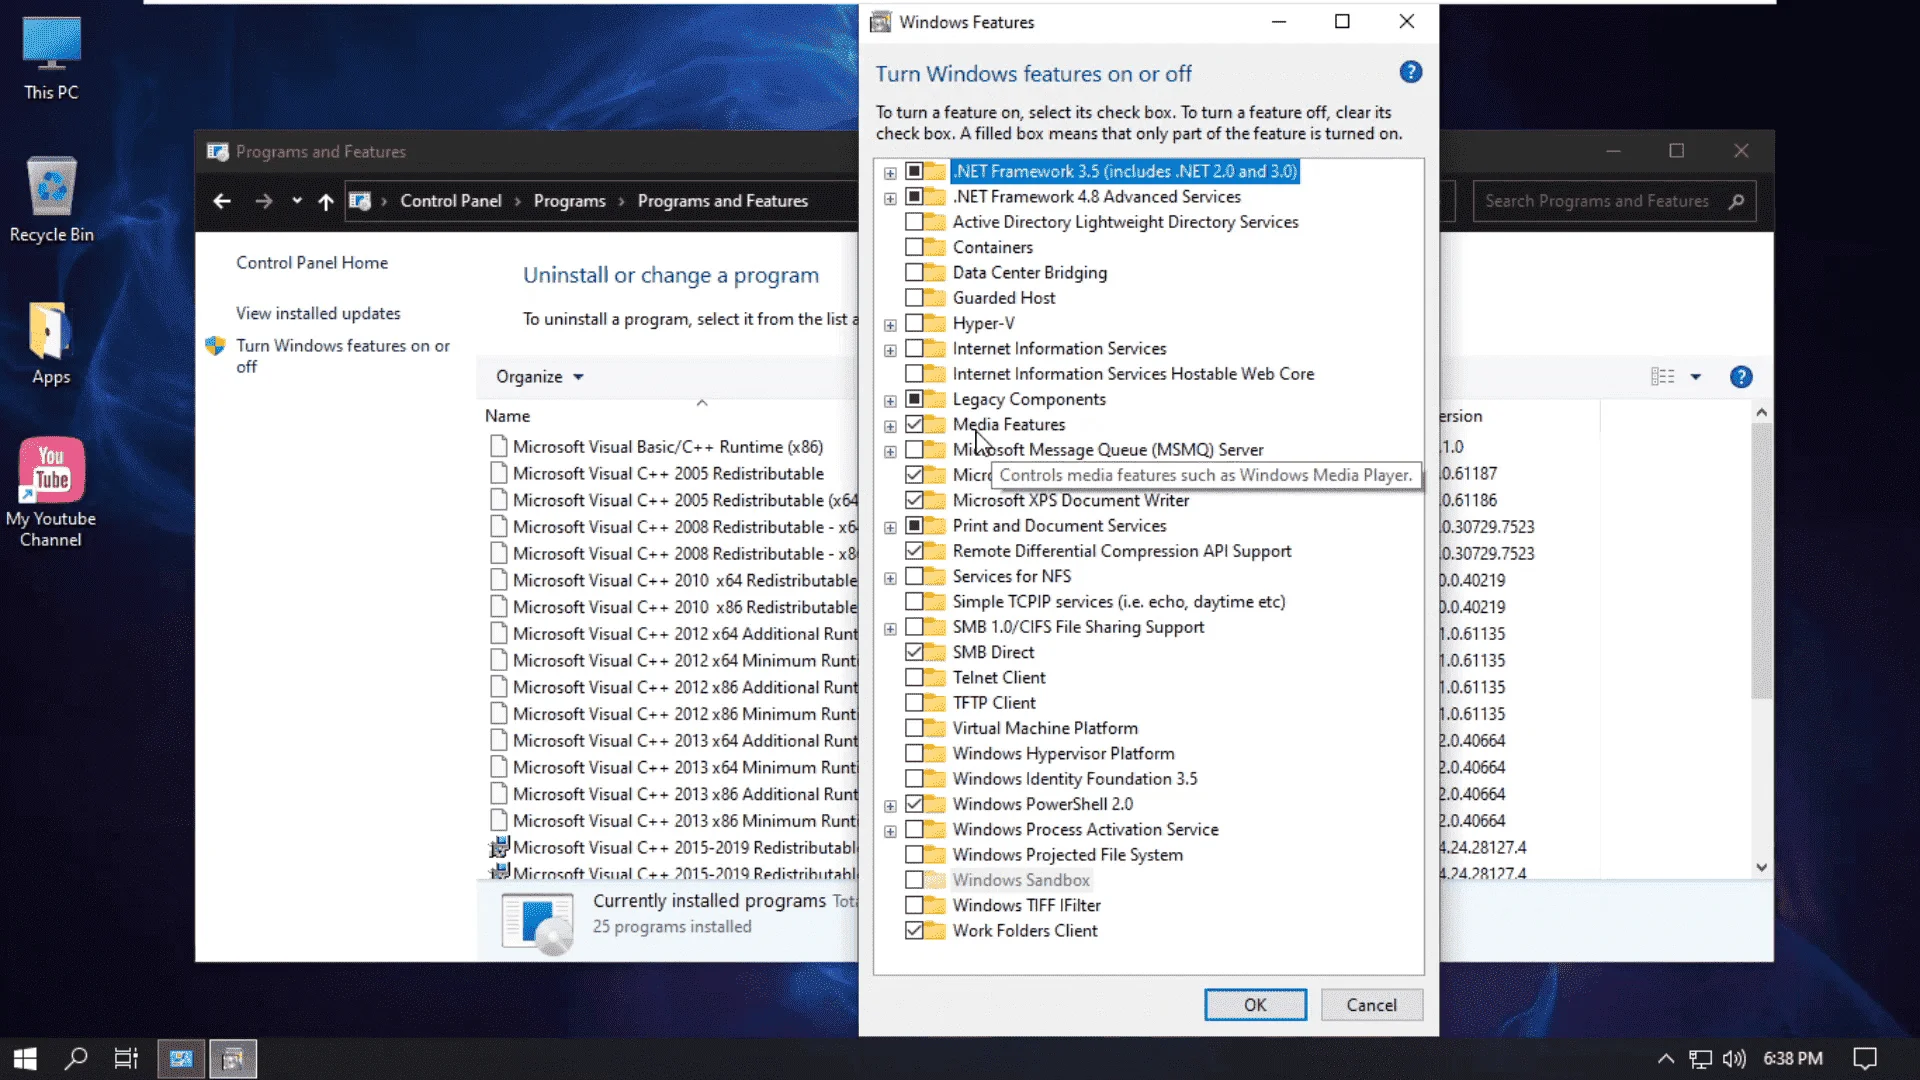Enable Containers feature checkbox
Screen dimensions: 1920x1080
coord(914,247)
